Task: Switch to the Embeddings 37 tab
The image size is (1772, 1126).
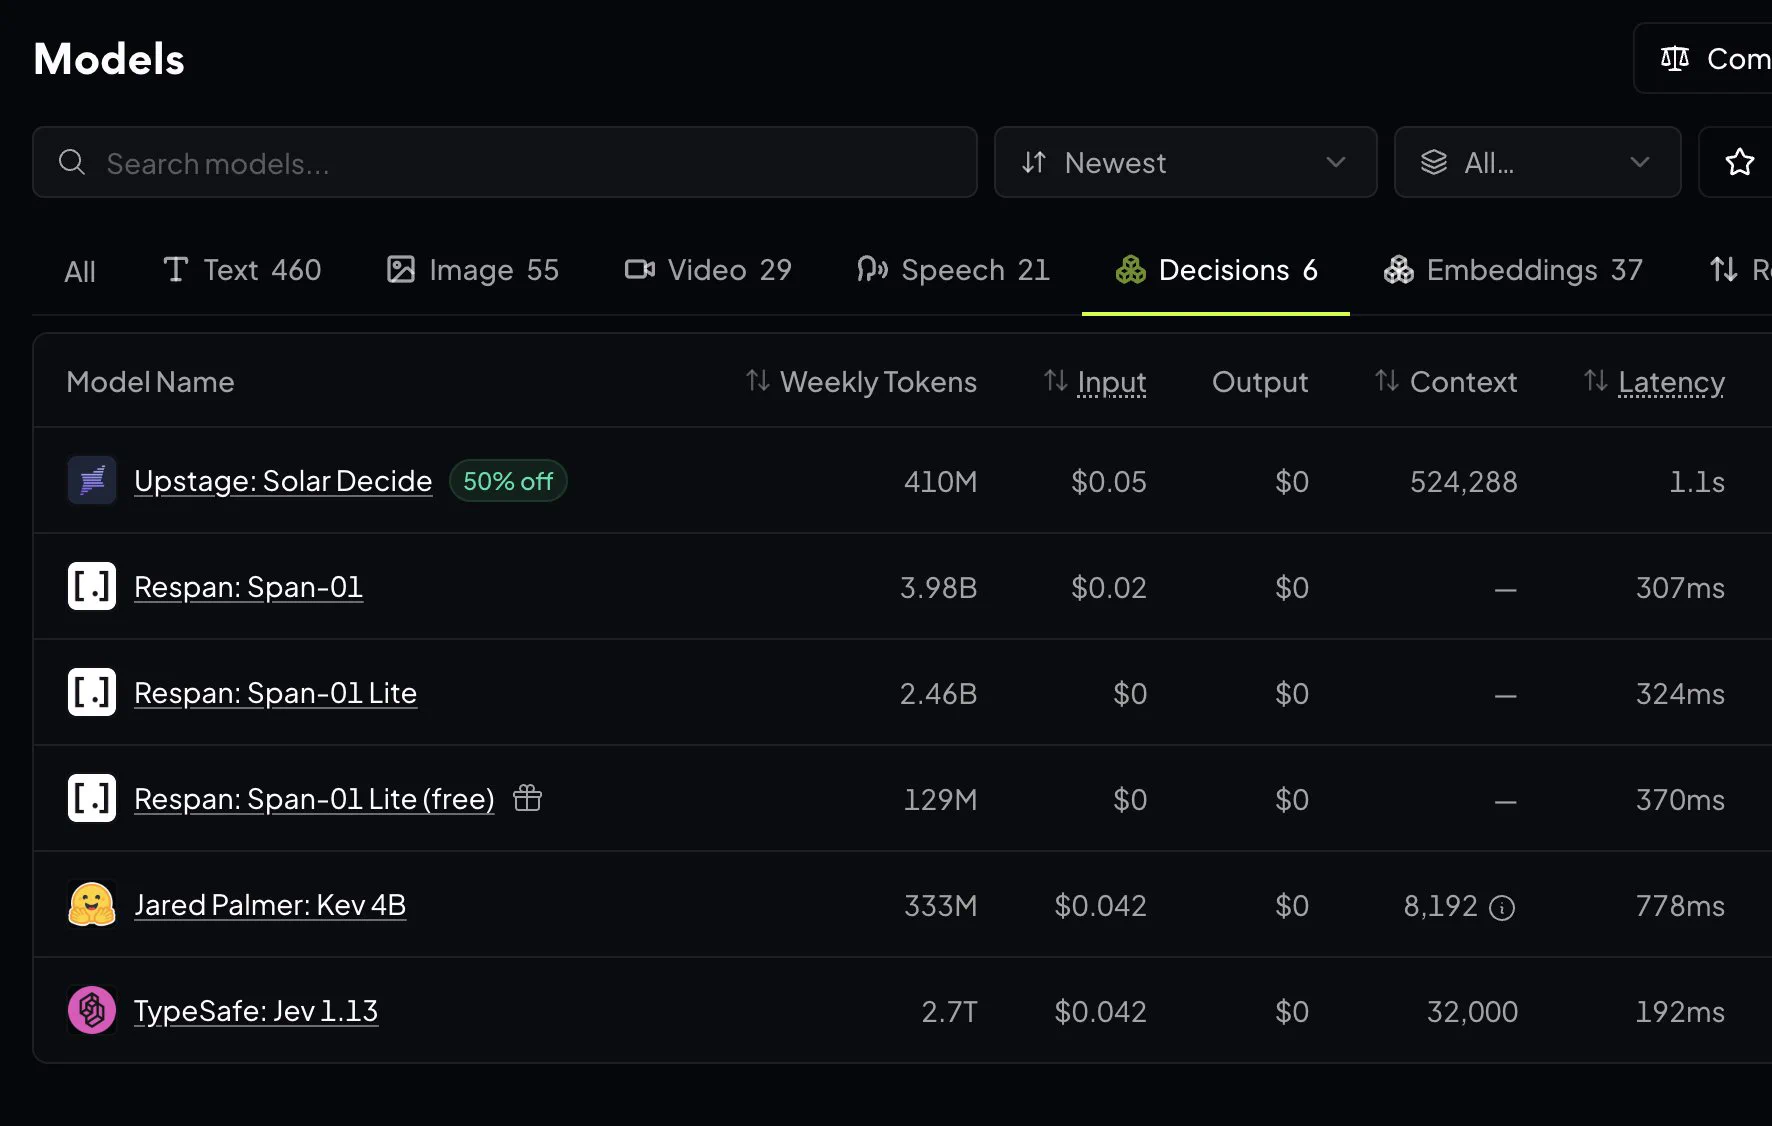Action: pos(1513,270)
